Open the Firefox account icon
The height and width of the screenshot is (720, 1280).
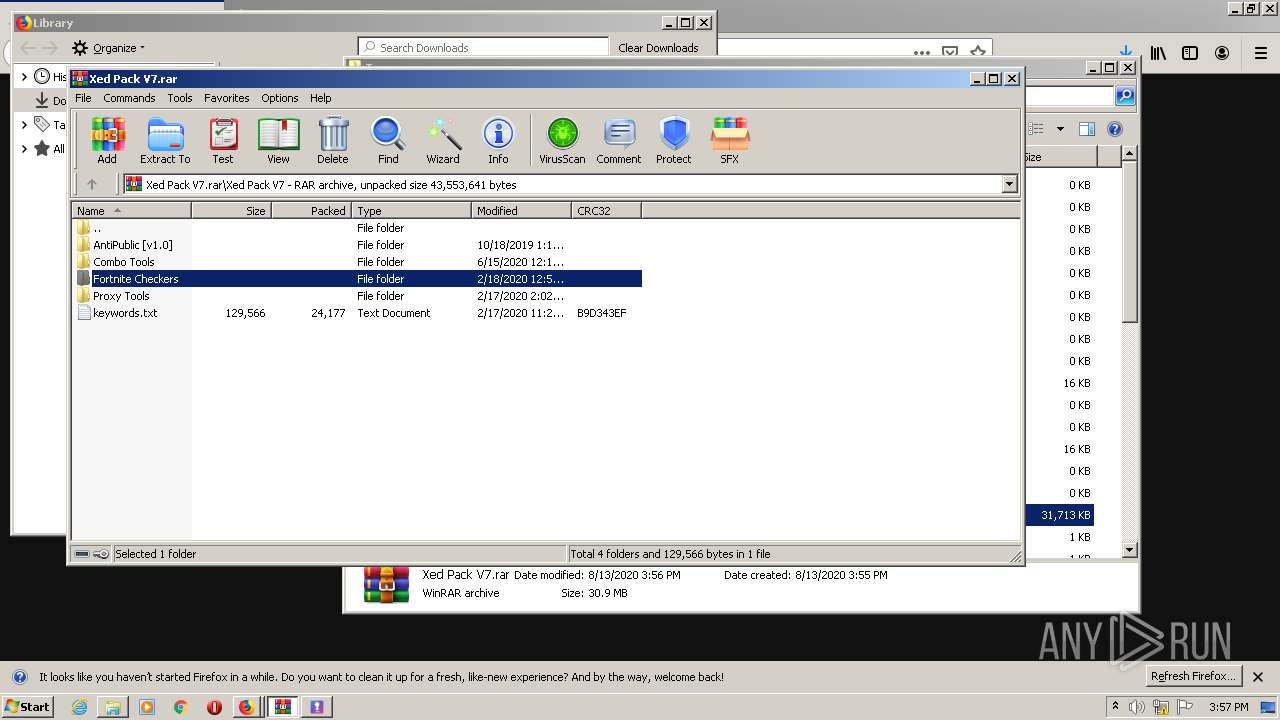[x=1222, y=53]
